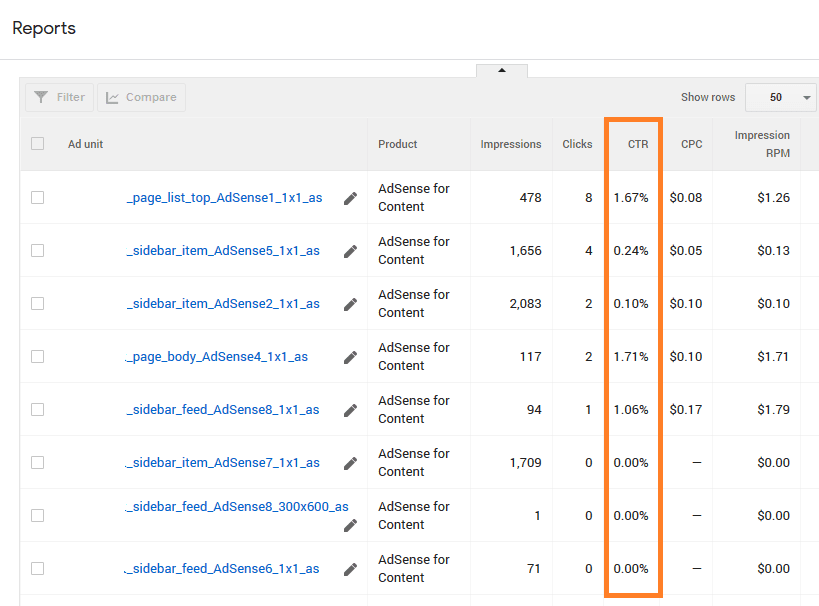
Task: Edit the _page_body_AdSense4_1x1_as pencil icon
Action: tap(350, 357)
